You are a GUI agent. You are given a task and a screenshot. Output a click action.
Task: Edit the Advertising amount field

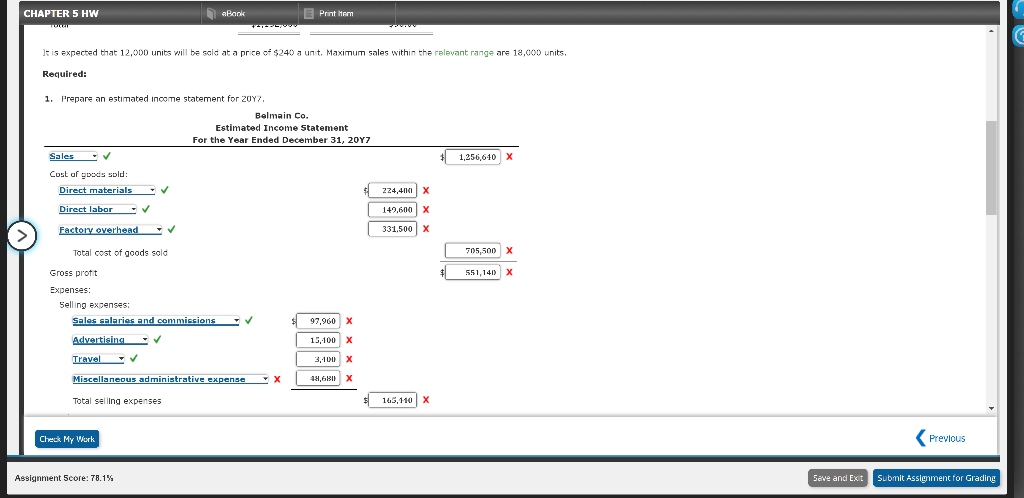[x=319, y=340]
